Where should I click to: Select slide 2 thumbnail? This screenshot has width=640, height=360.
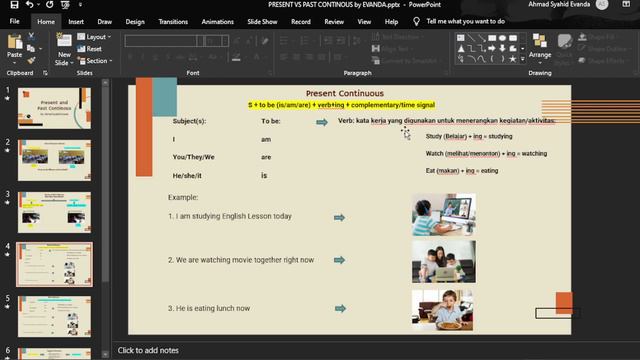click(x=54, y=160)
